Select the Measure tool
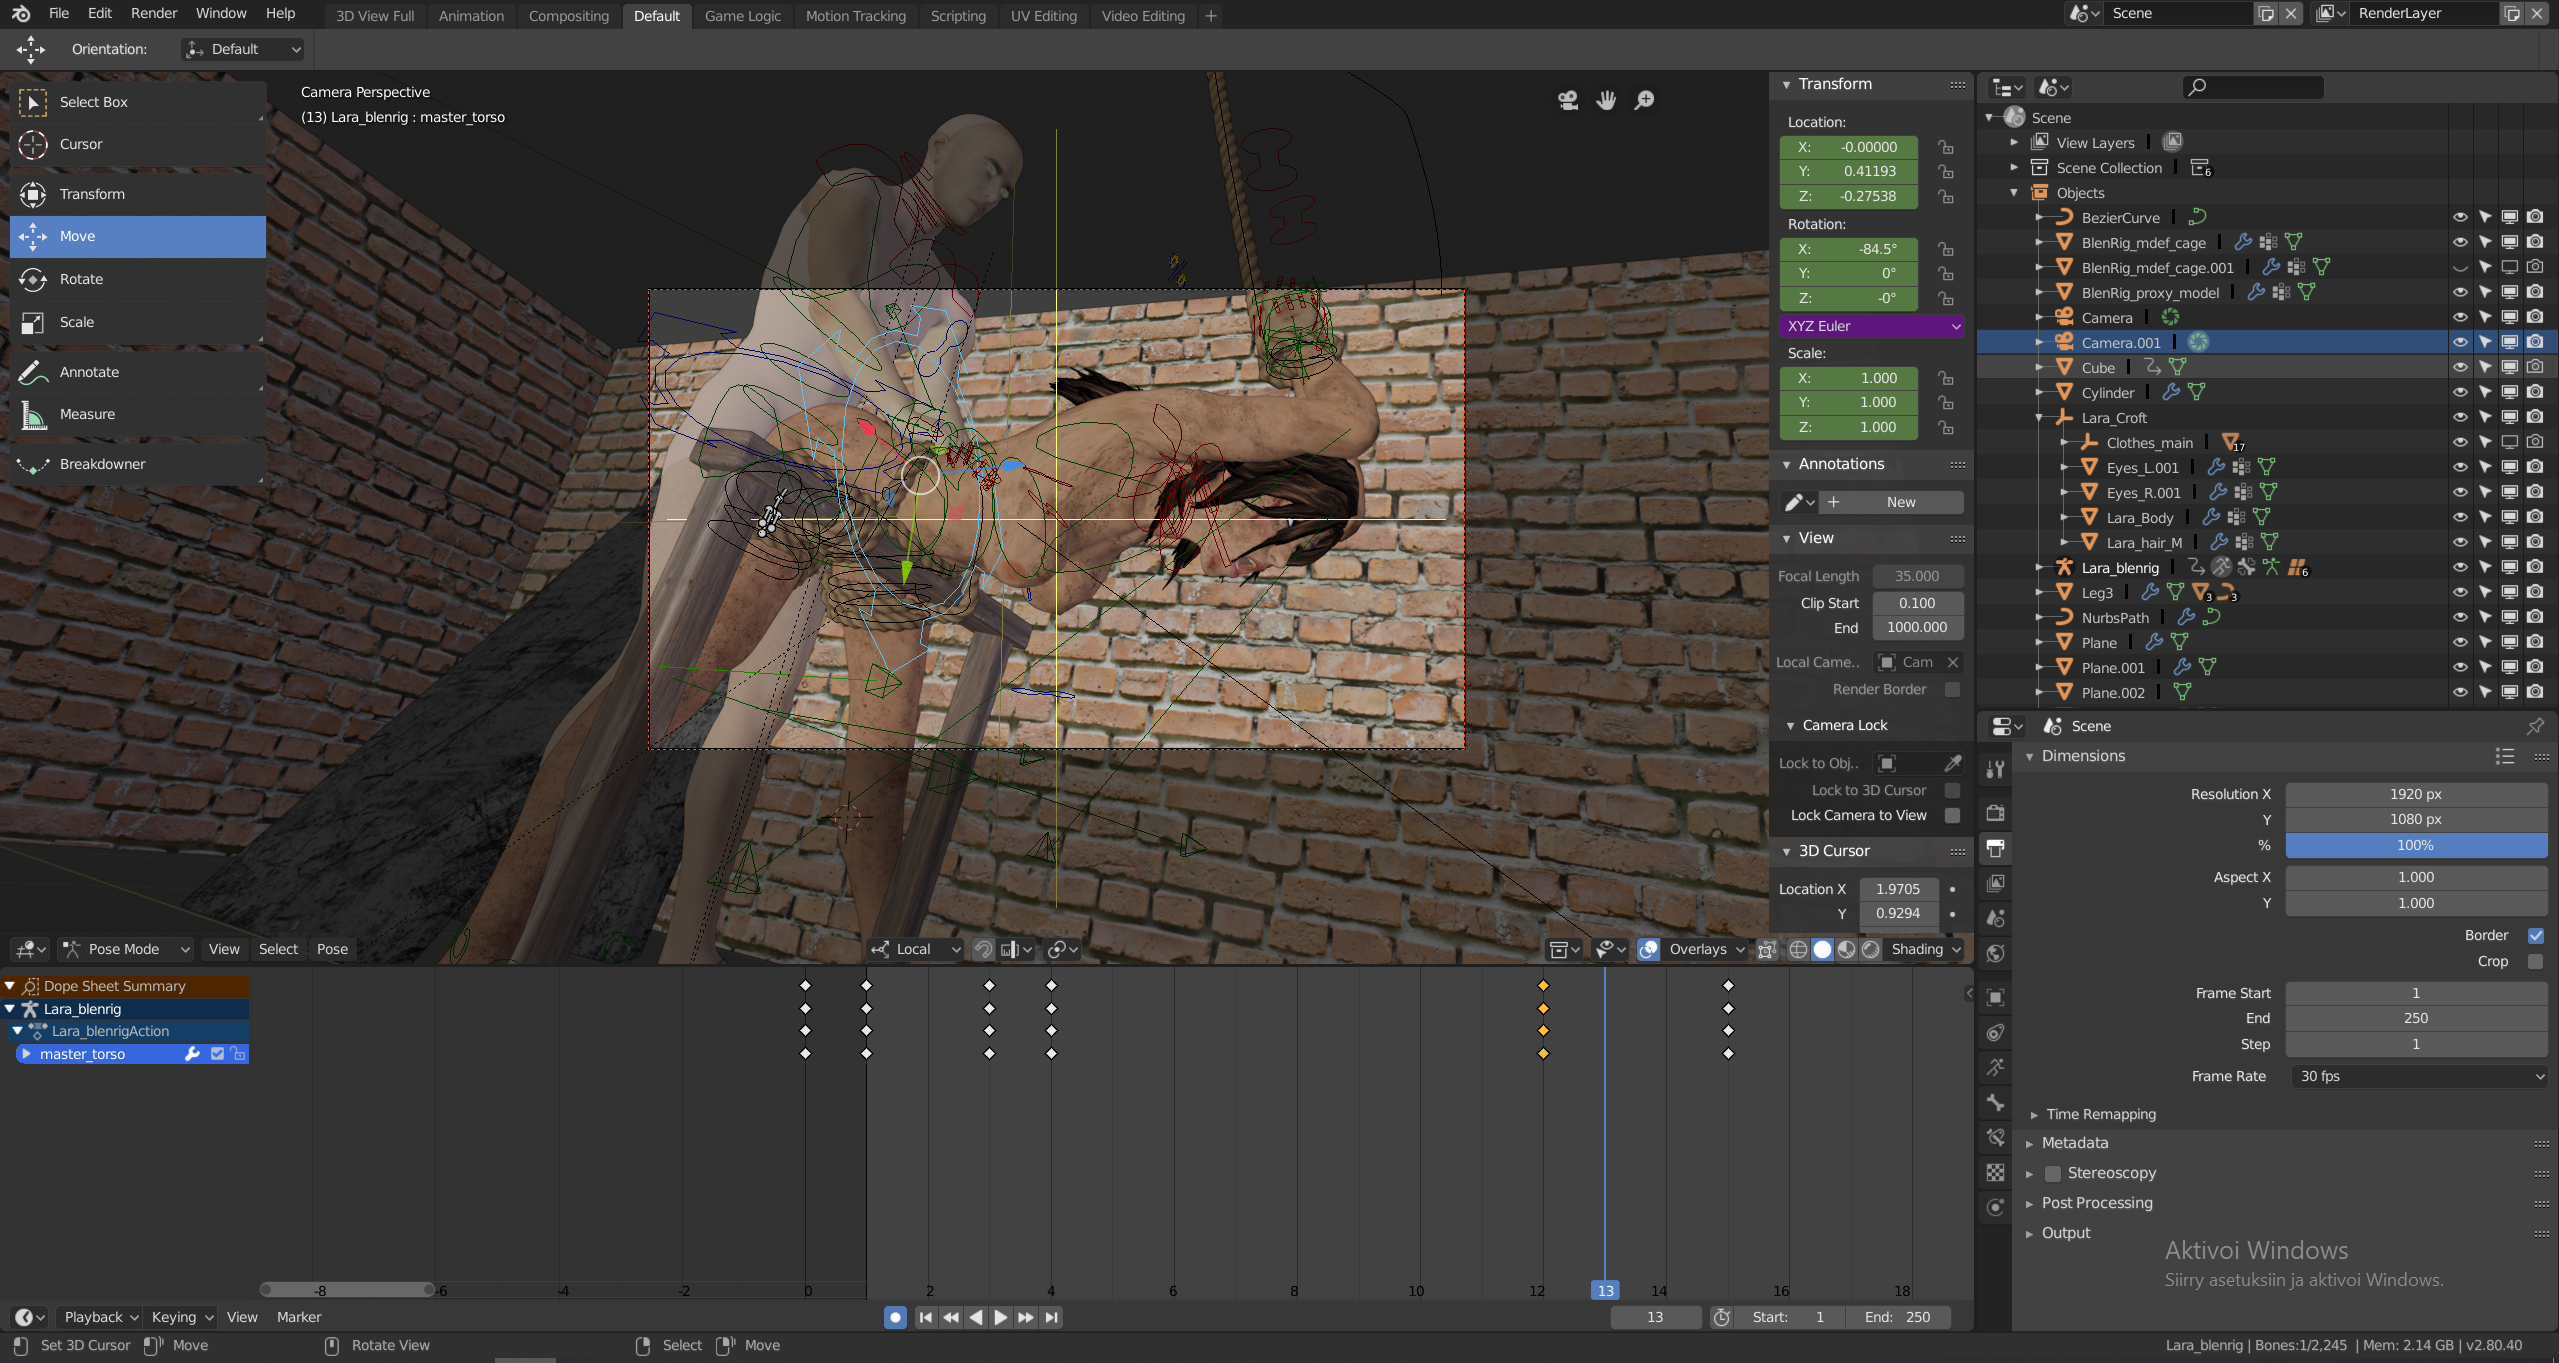 pyautogui.click(x=138, y=414)
